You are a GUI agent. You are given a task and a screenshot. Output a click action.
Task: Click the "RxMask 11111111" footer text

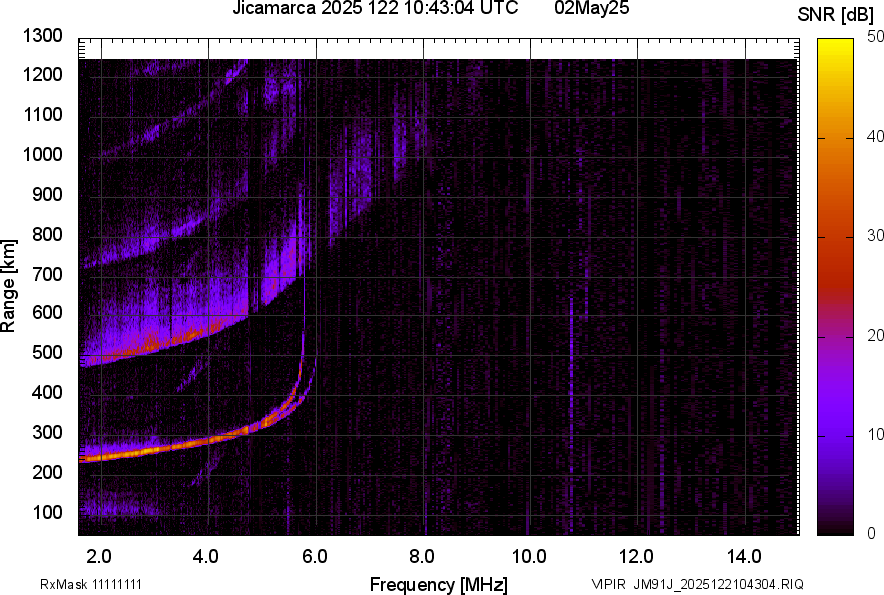click(x=91, y=584)
